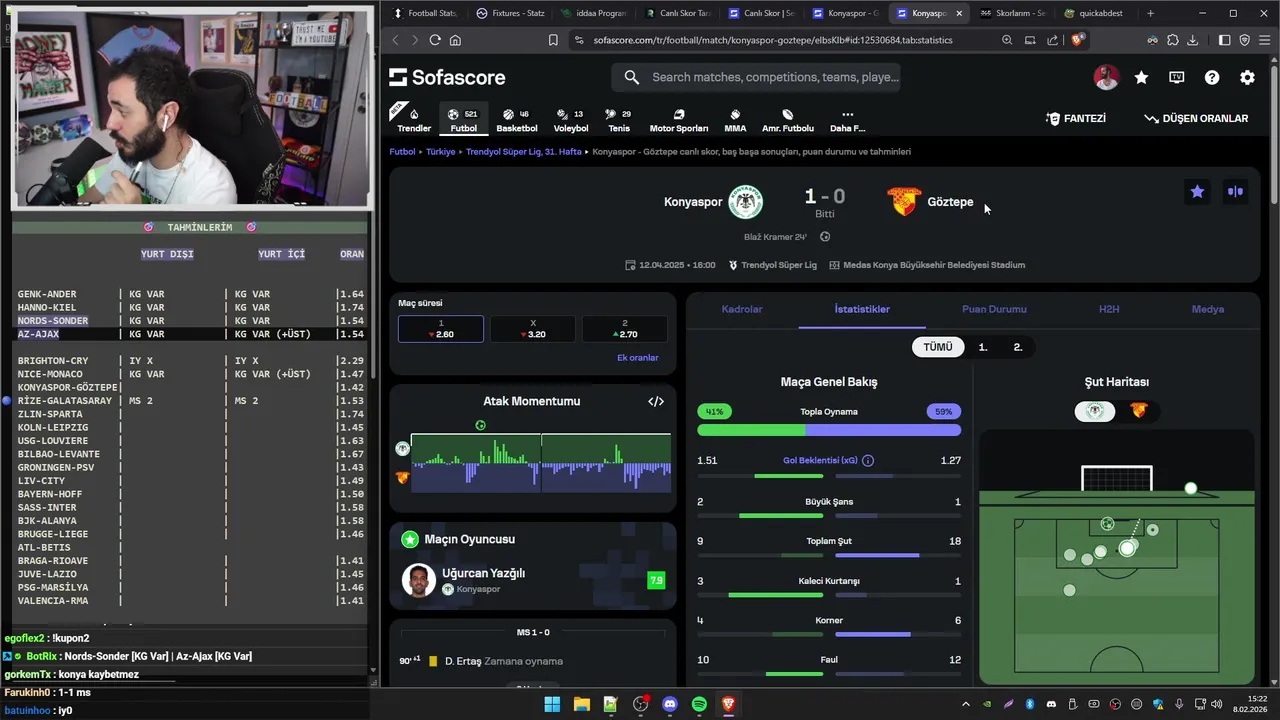The width and height of the screenshot is (1280, 720).
Task: Click ball possession progress bar
Action: click(x=829, y=430)
